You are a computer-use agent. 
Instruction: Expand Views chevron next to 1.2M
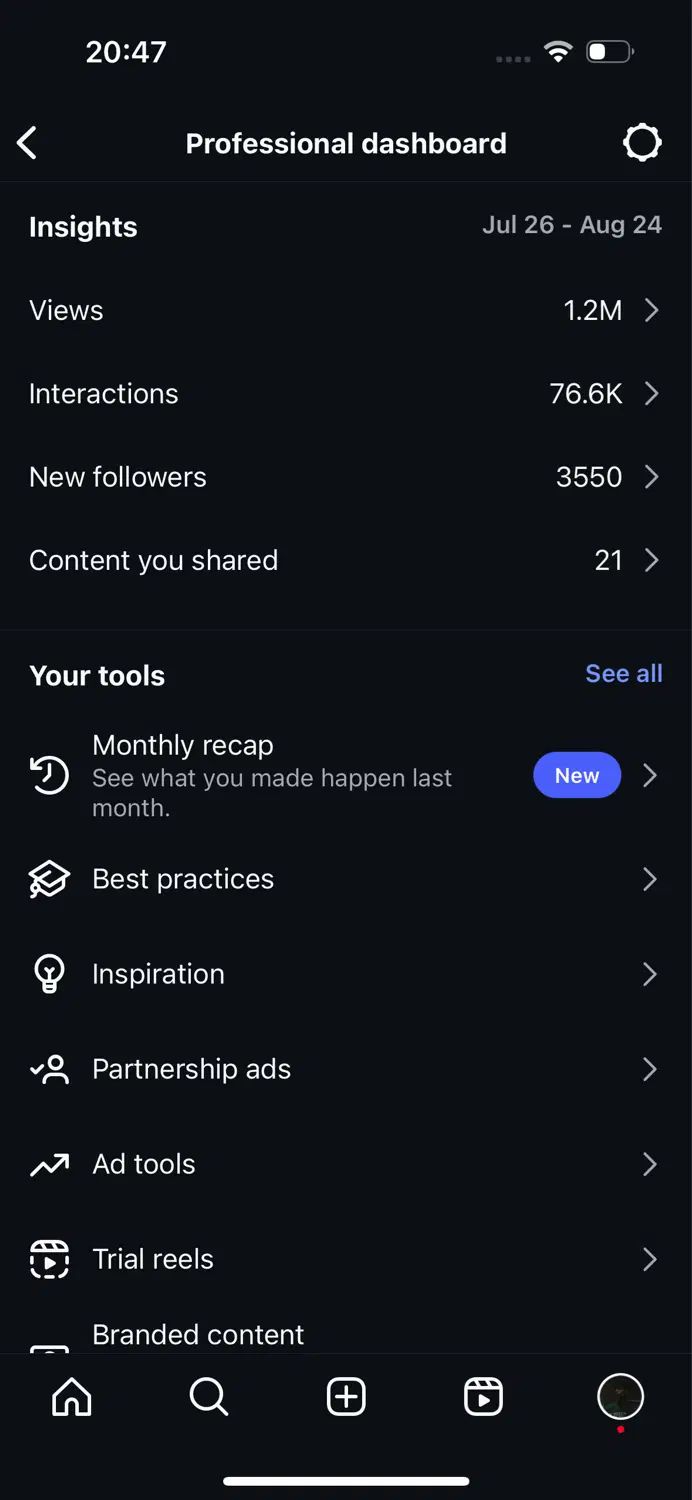[652, 310]
